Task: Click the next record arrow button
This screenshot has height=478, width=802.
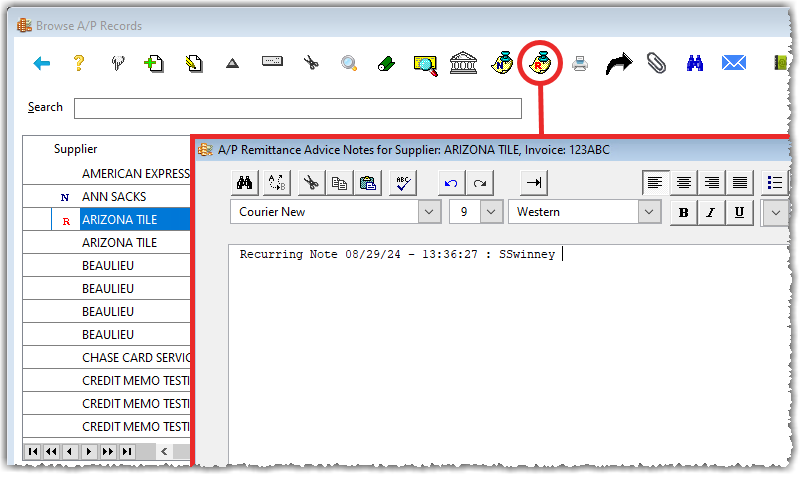Action: 89,452
